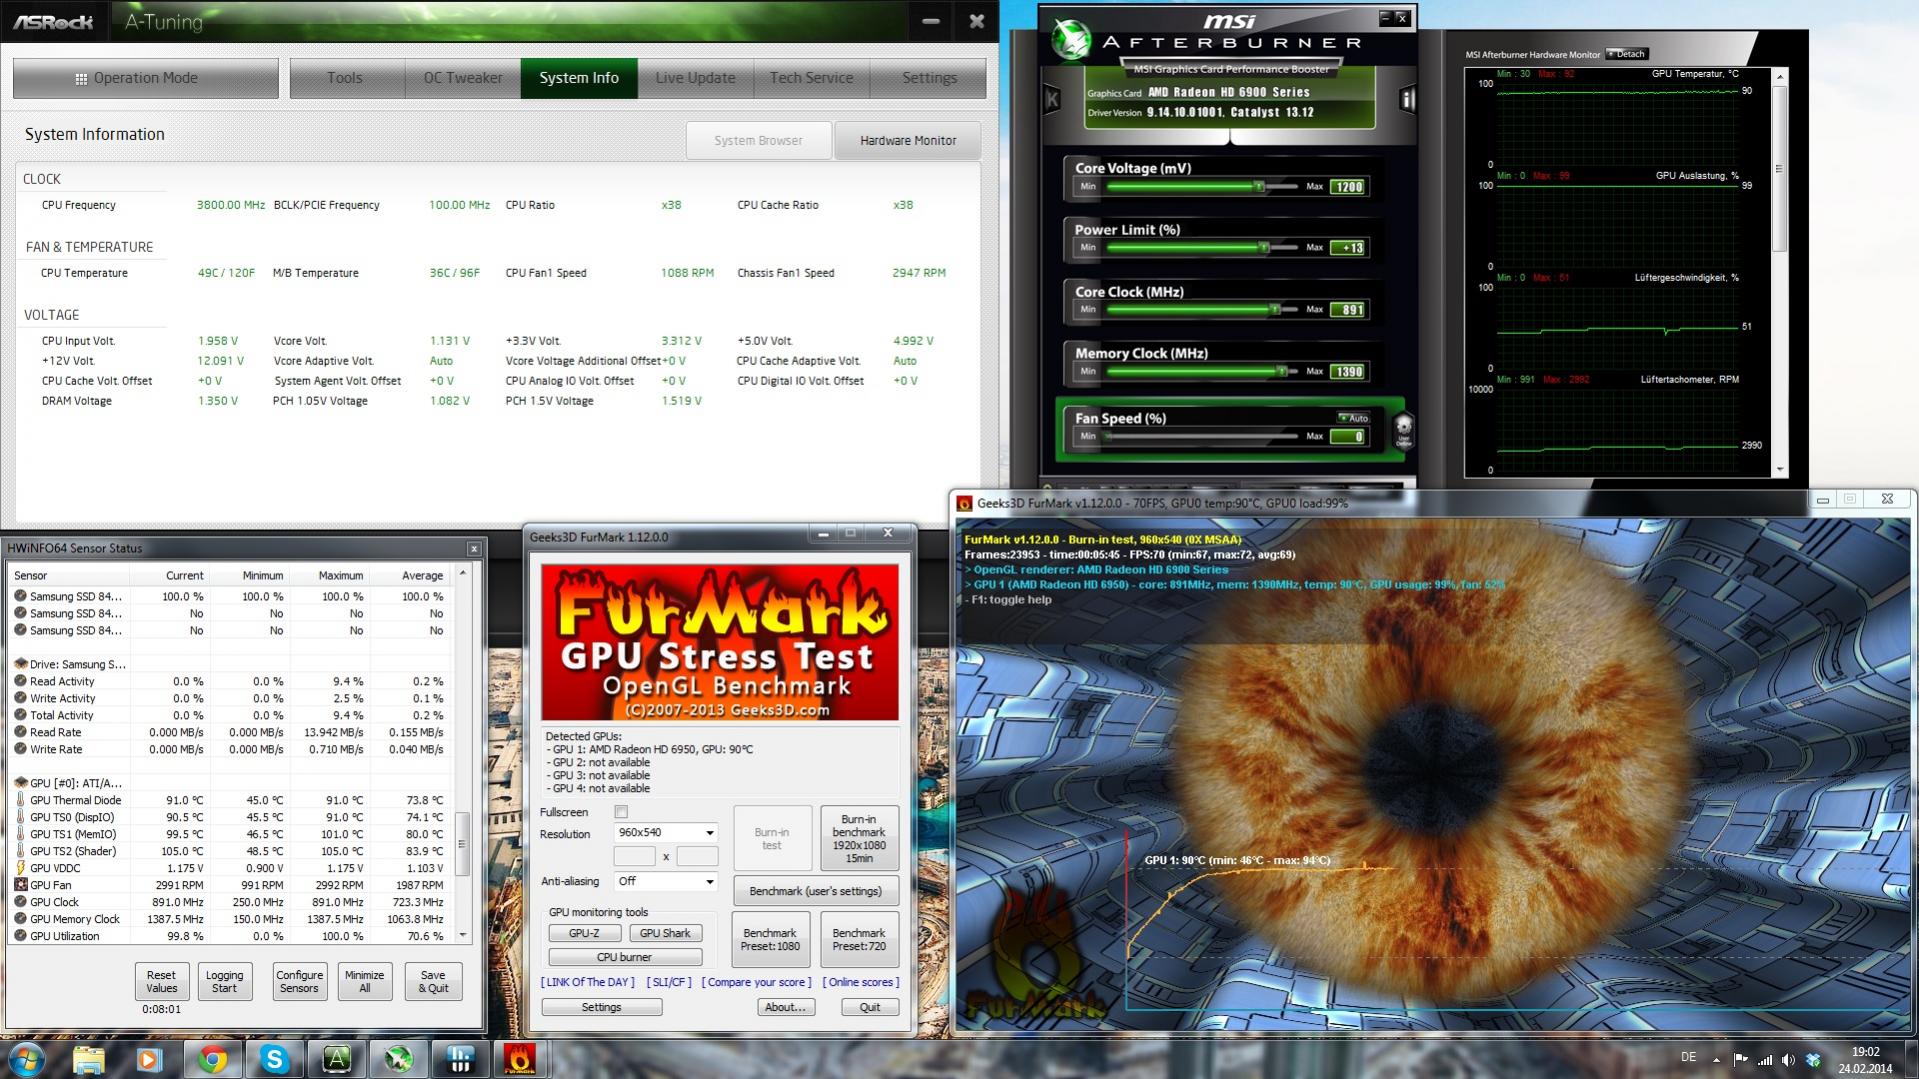Click the Core Clock 891 value box

tap(1347, 309)
